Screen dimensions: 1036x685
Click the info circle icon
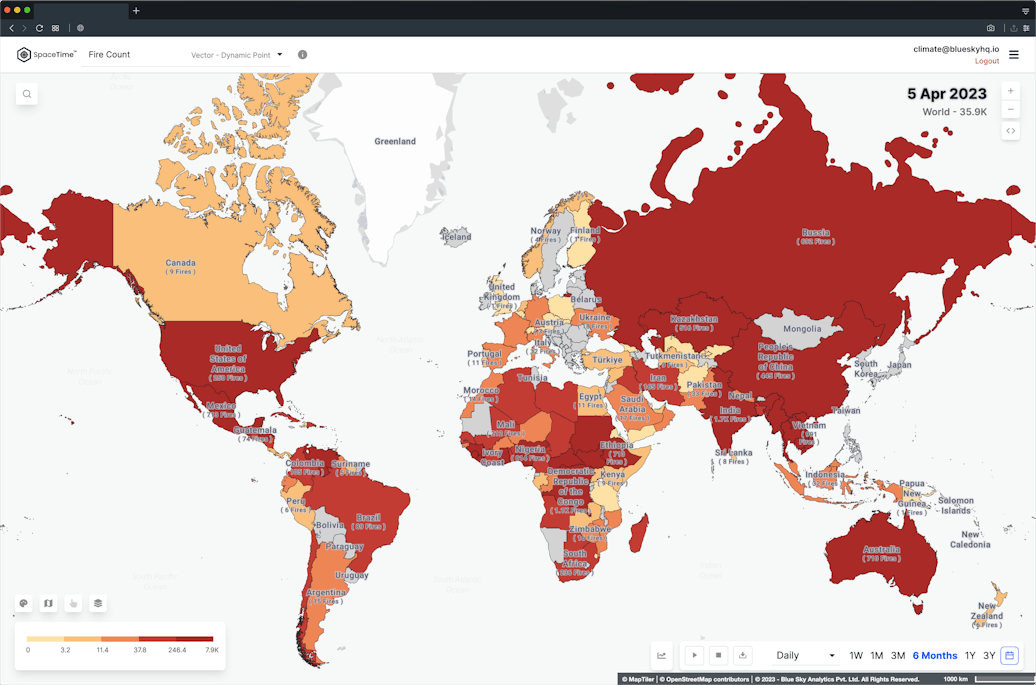tap(303, 55)
